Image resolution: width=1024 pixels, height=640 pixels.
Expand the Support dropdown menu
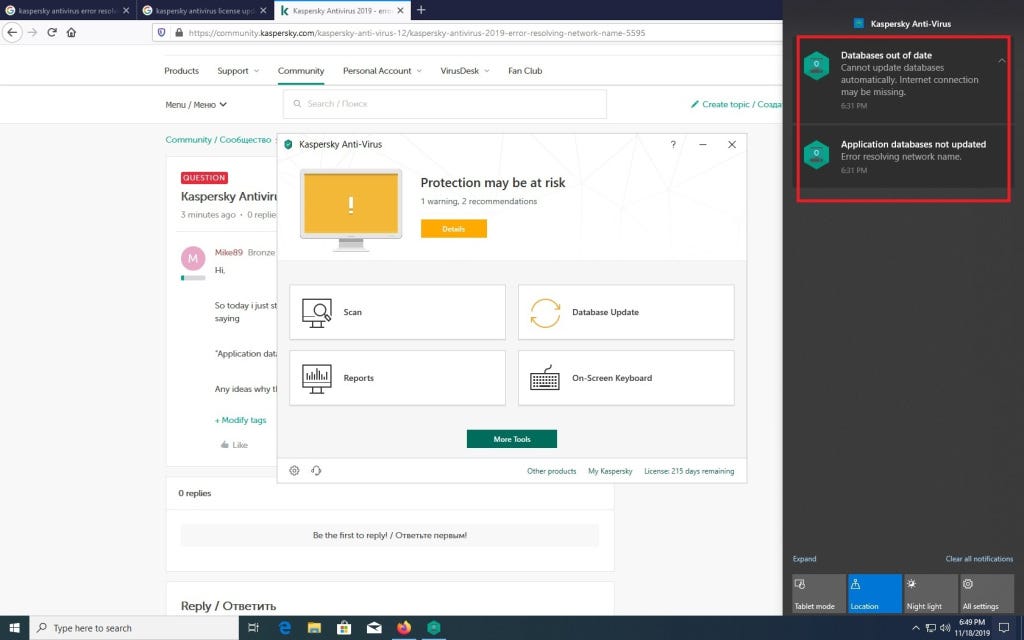(238, 71)
